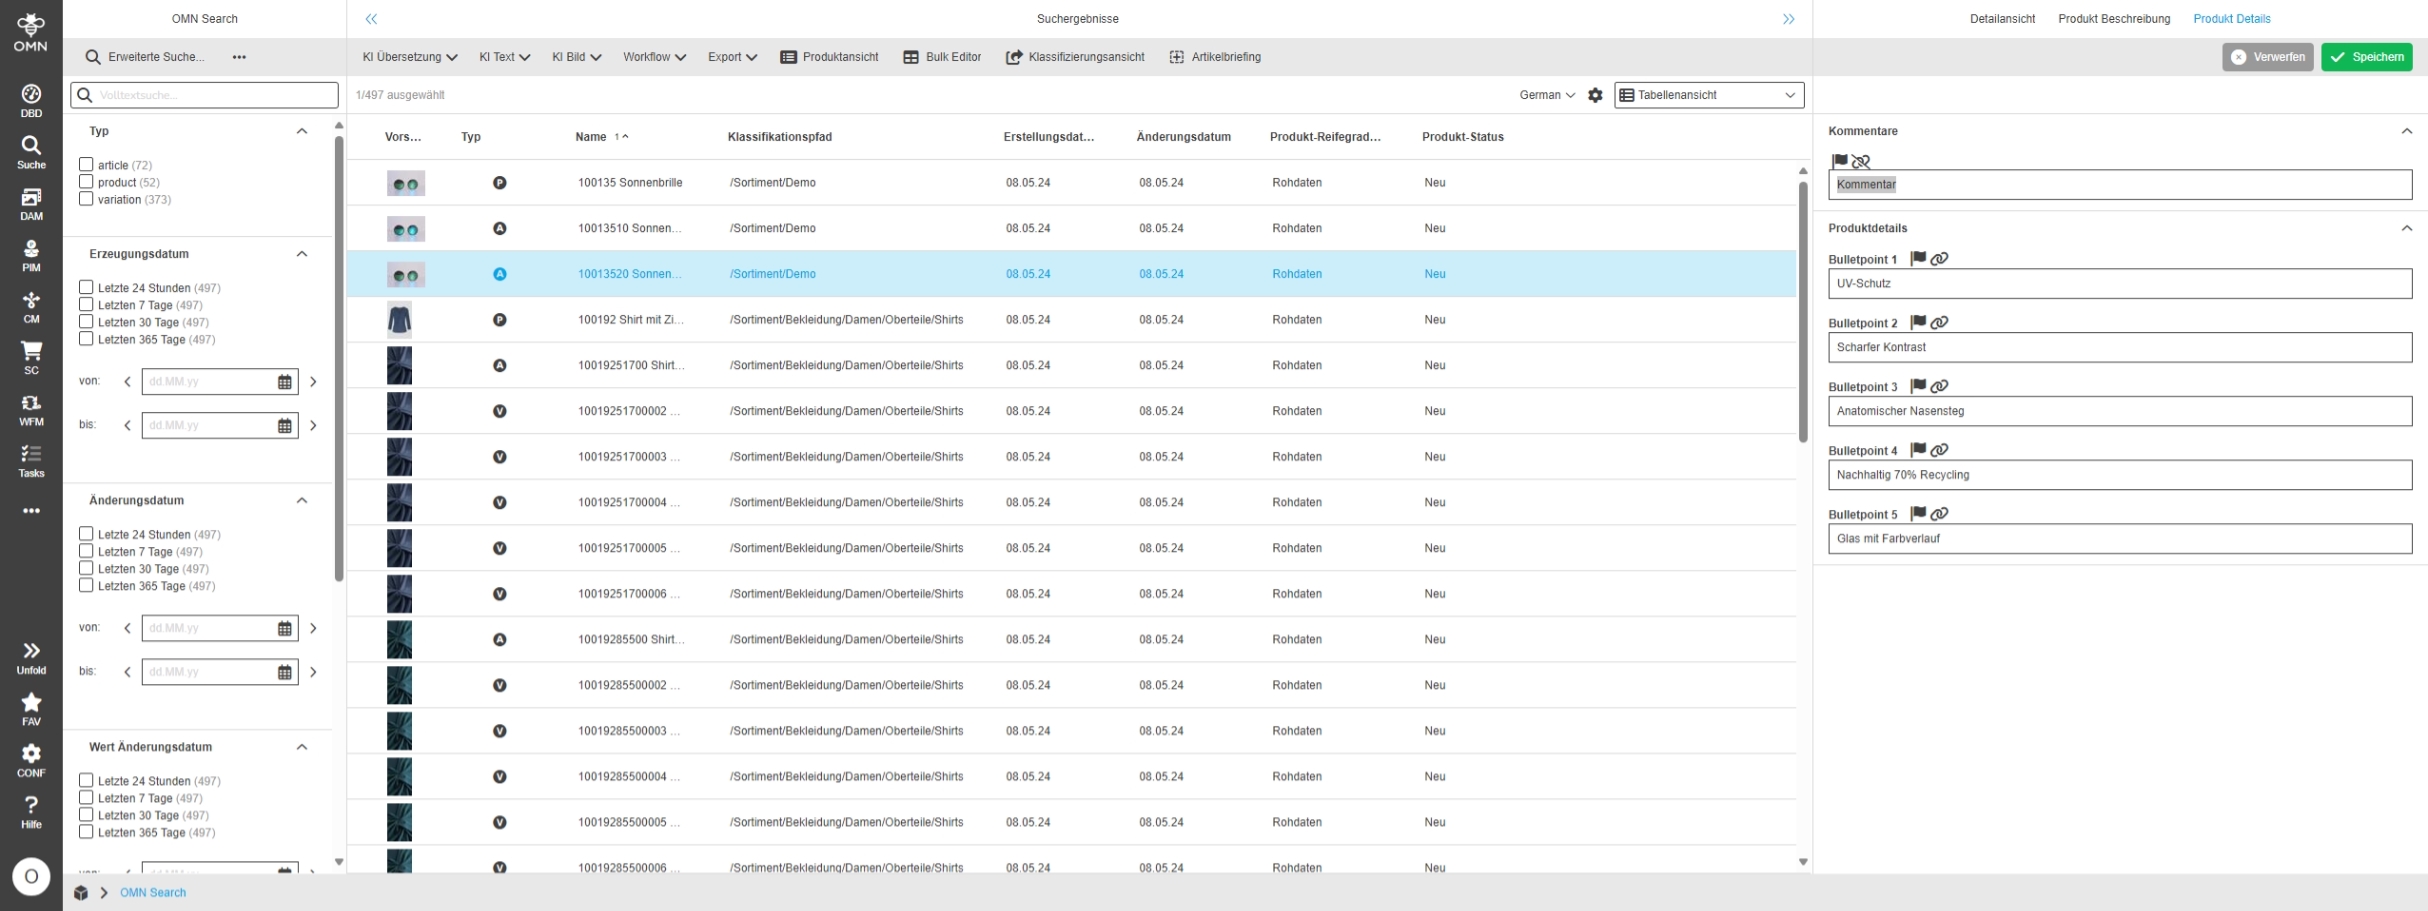The width and height of the screenshot is (2428, 911).
Task: Open the WFM workflow module icon
Action: click(31, 410)
